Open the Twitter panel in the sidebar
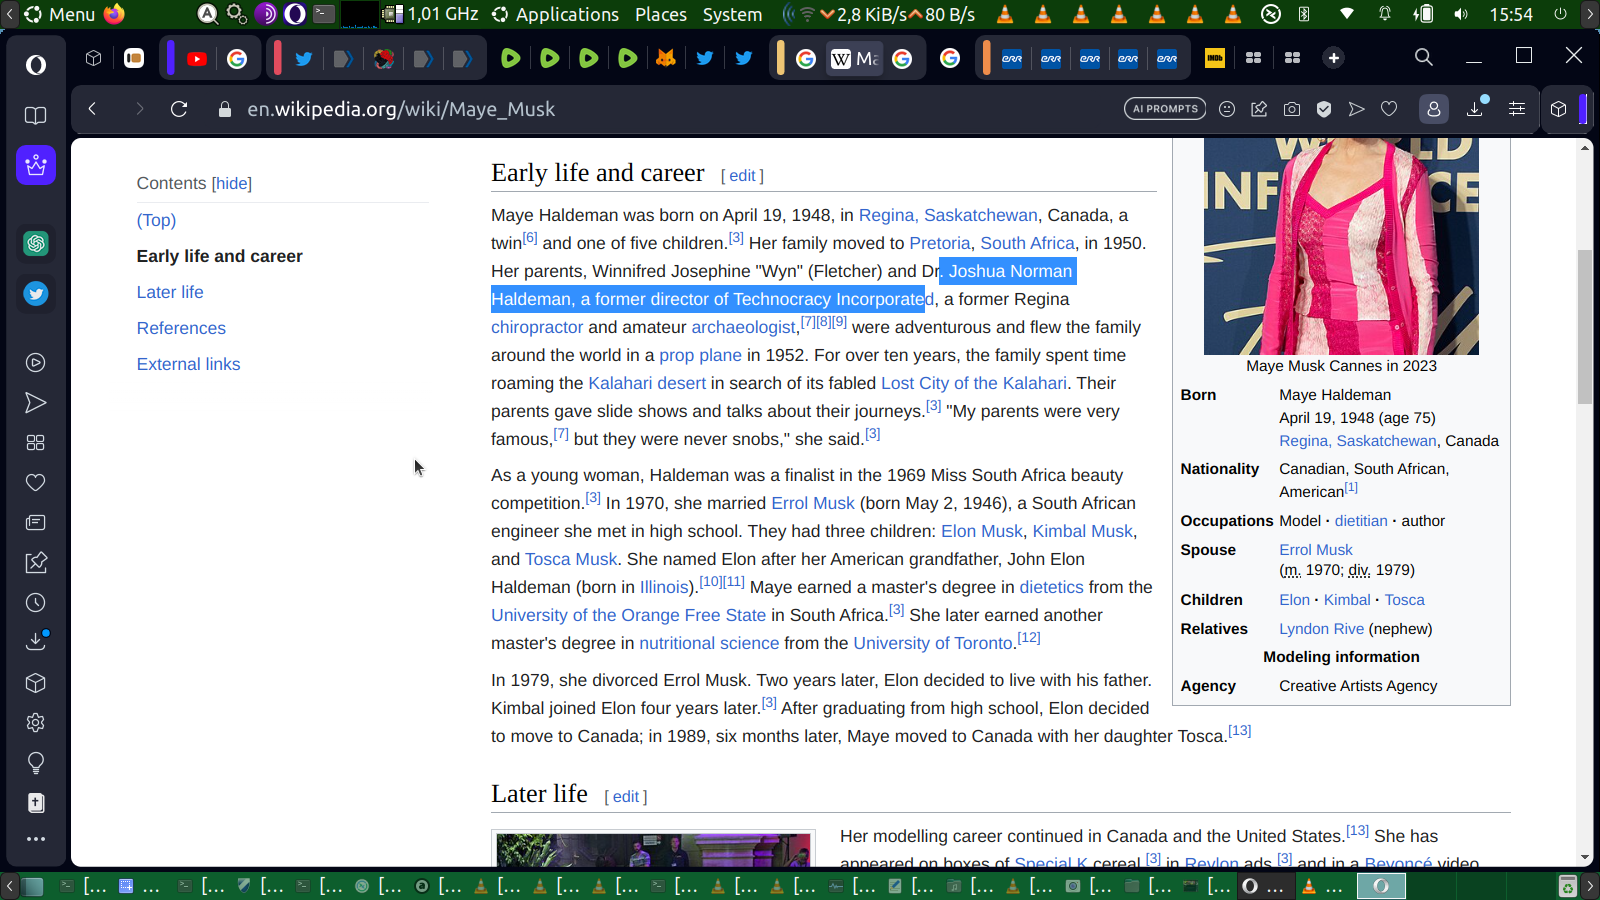The image size is (1600, 900). [x=36, y=293]
